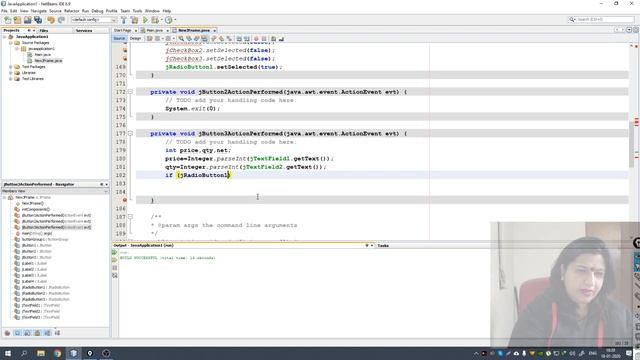
Task: Select jLabel4 in the Navigator
Action: pyautogui.click(x=34, y=281)
